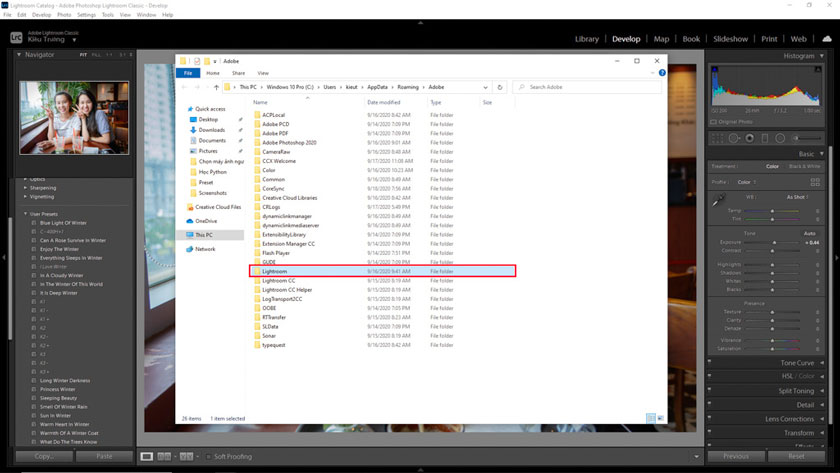840x473 pixels.
Task: Select the Graduated Filter tool
Action: pyautogui.click(x=765, y=138)
